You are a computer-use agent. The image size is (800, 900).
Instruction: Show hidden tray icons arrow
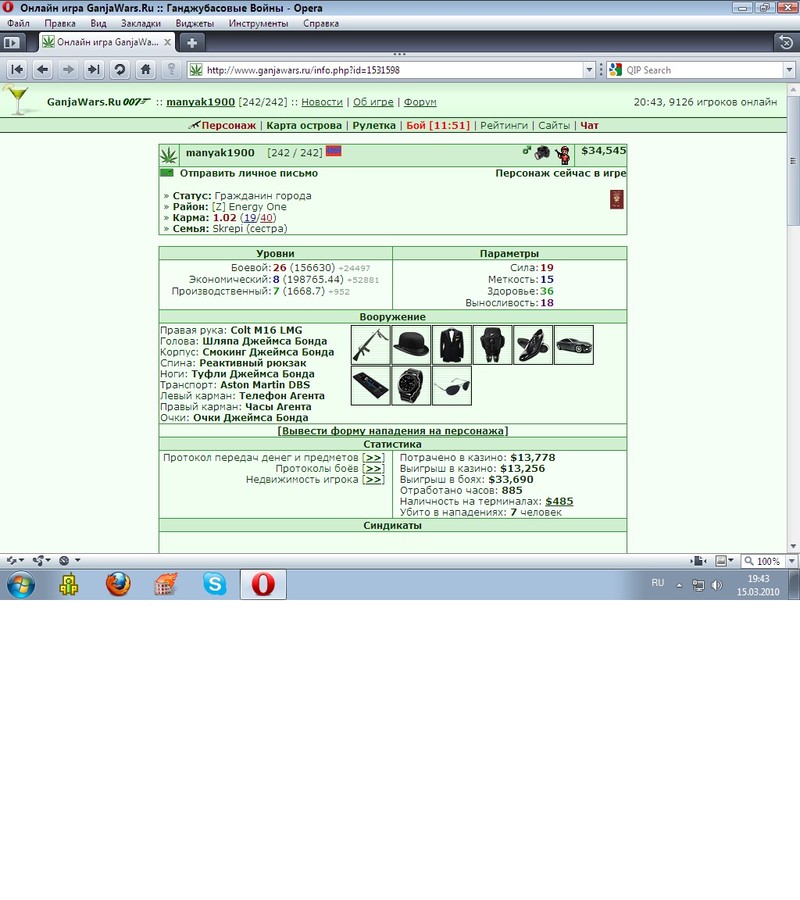click(x=679, y=585)
